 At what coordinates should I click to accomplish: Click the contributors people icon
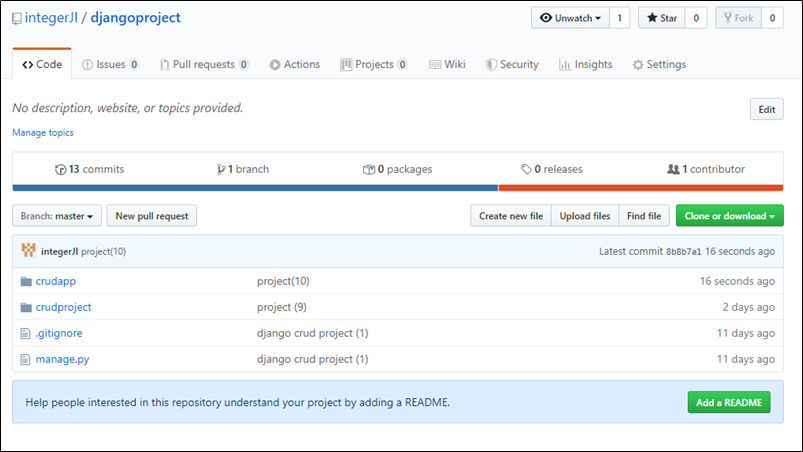pos(673,169)
